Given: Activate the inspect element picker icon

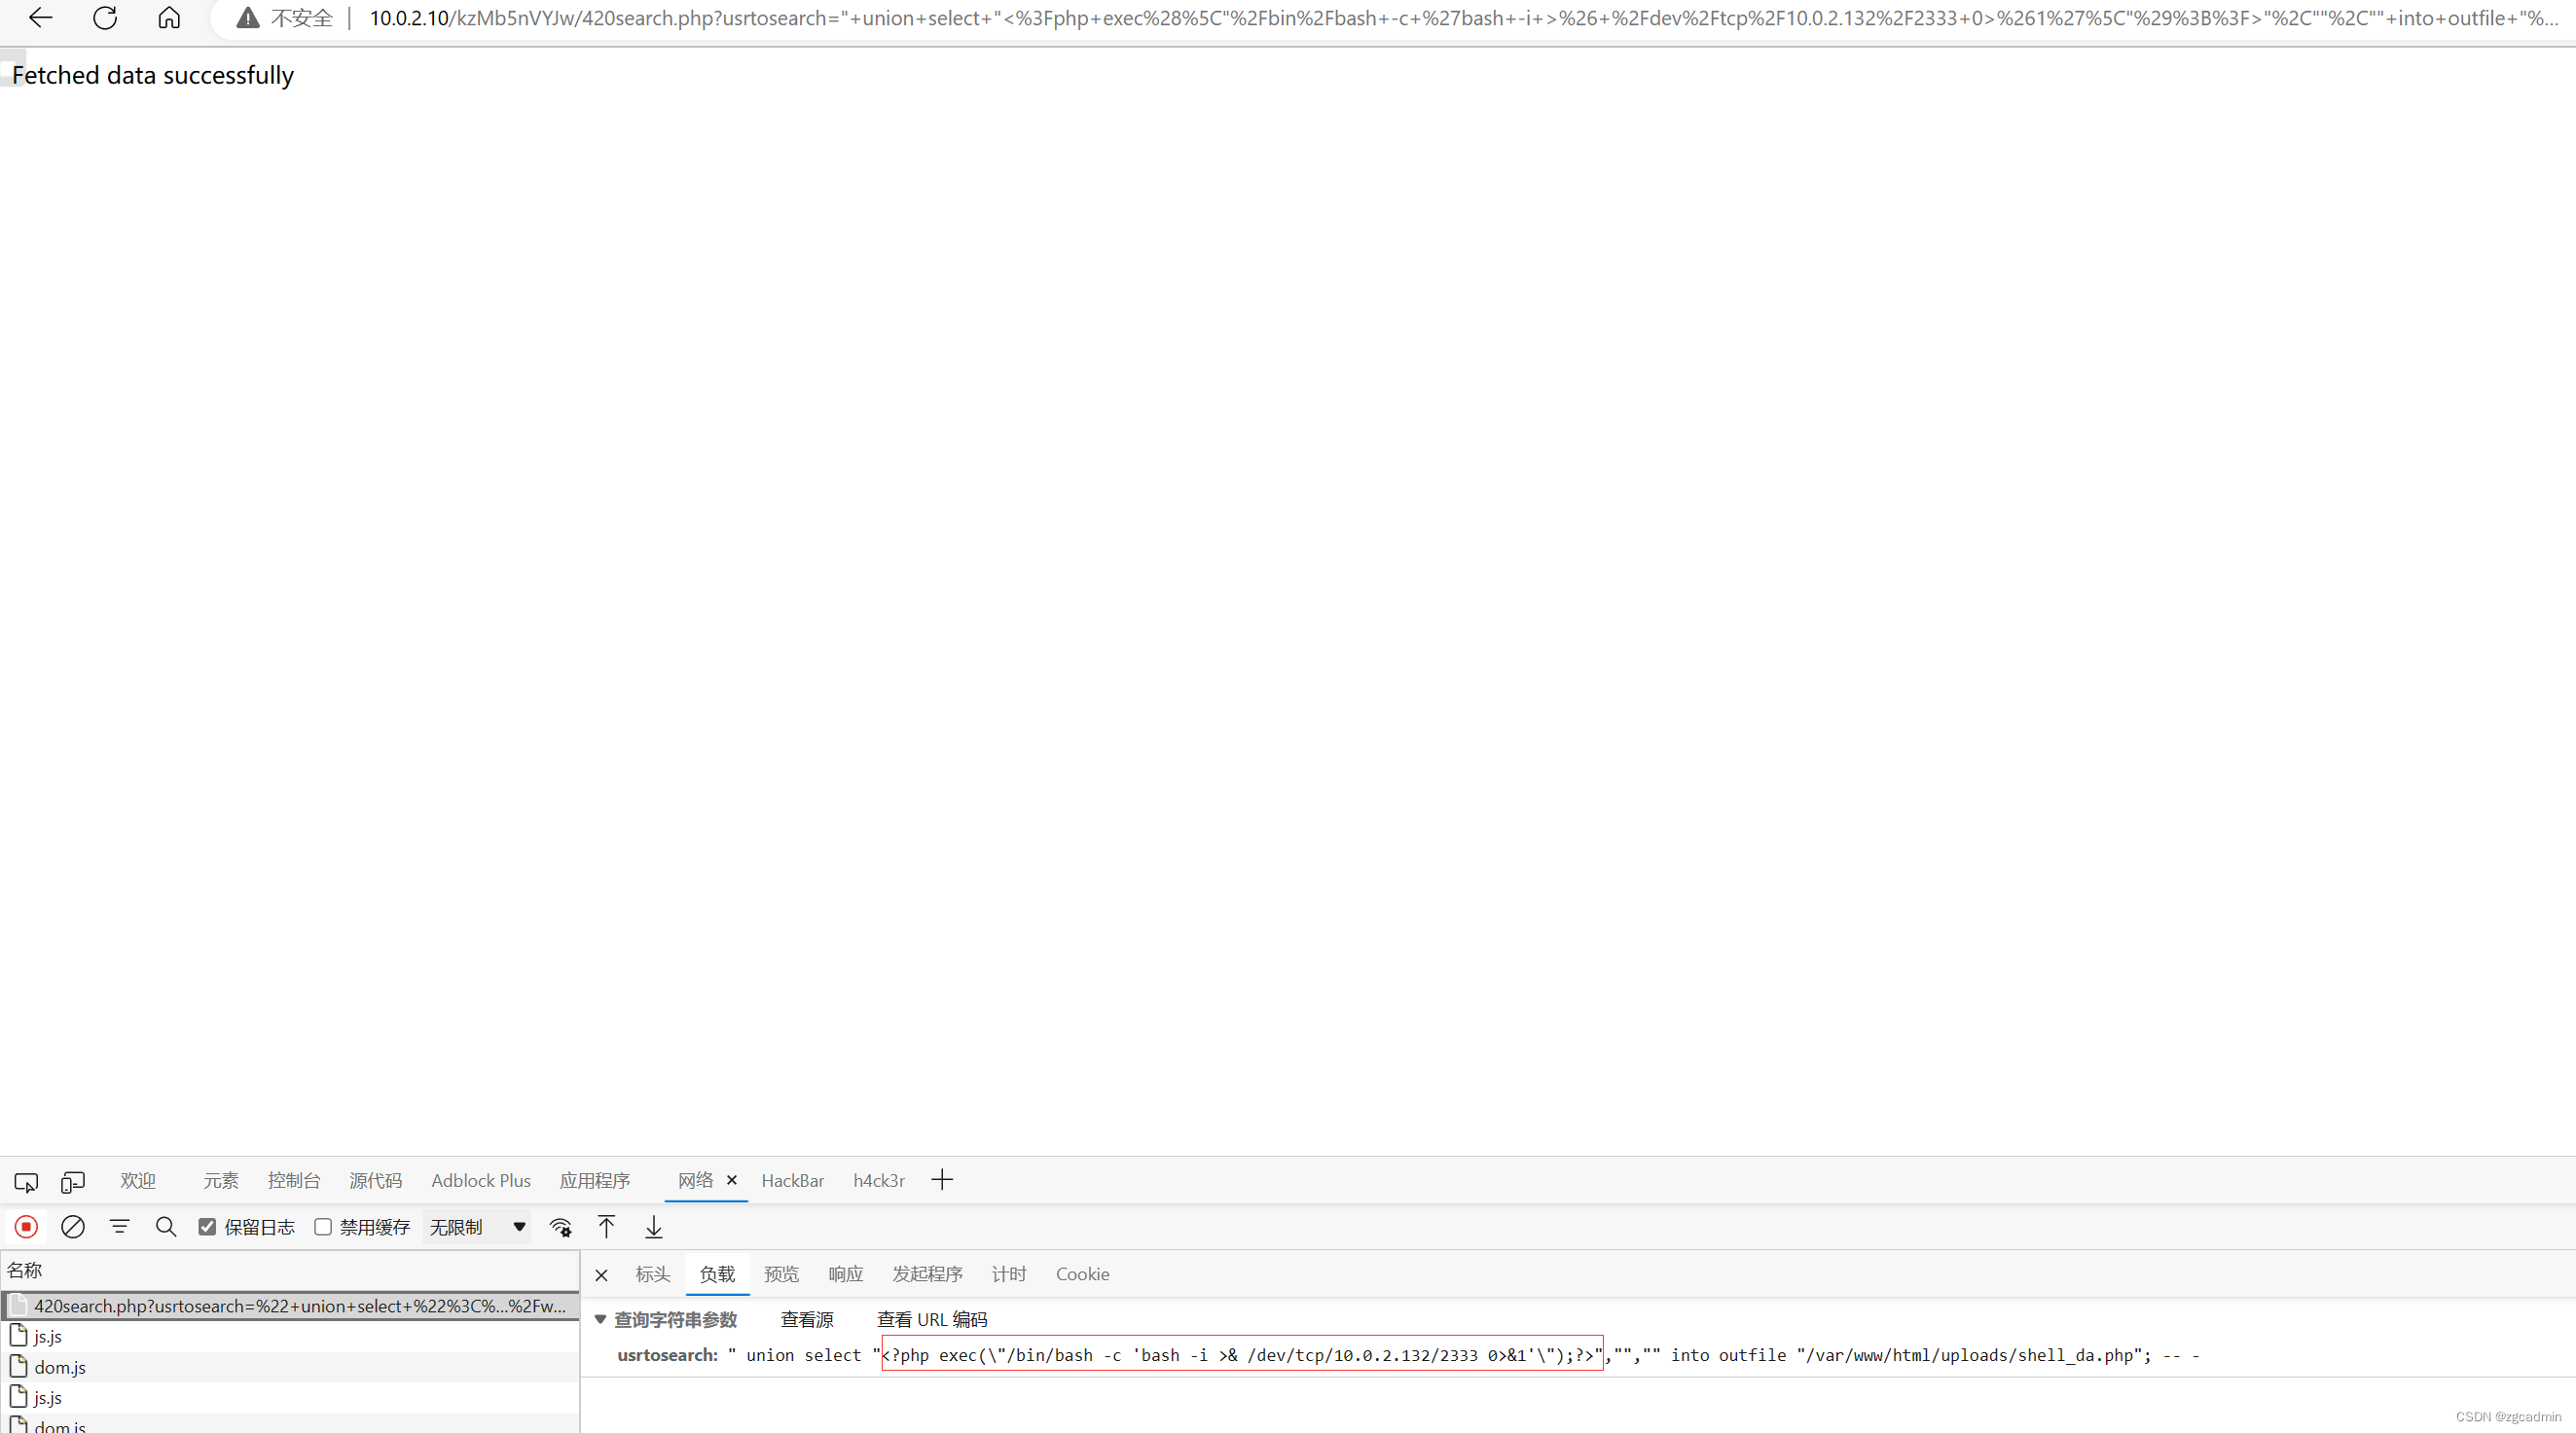Looking at the screenshot, I should click(x=26, y=1182).
